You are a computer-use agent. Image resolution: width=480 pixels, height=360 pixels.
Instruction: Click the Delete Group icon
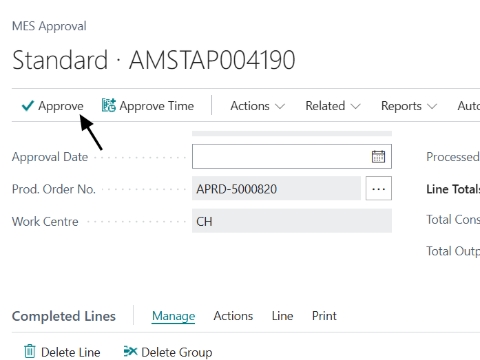[130, 351]
